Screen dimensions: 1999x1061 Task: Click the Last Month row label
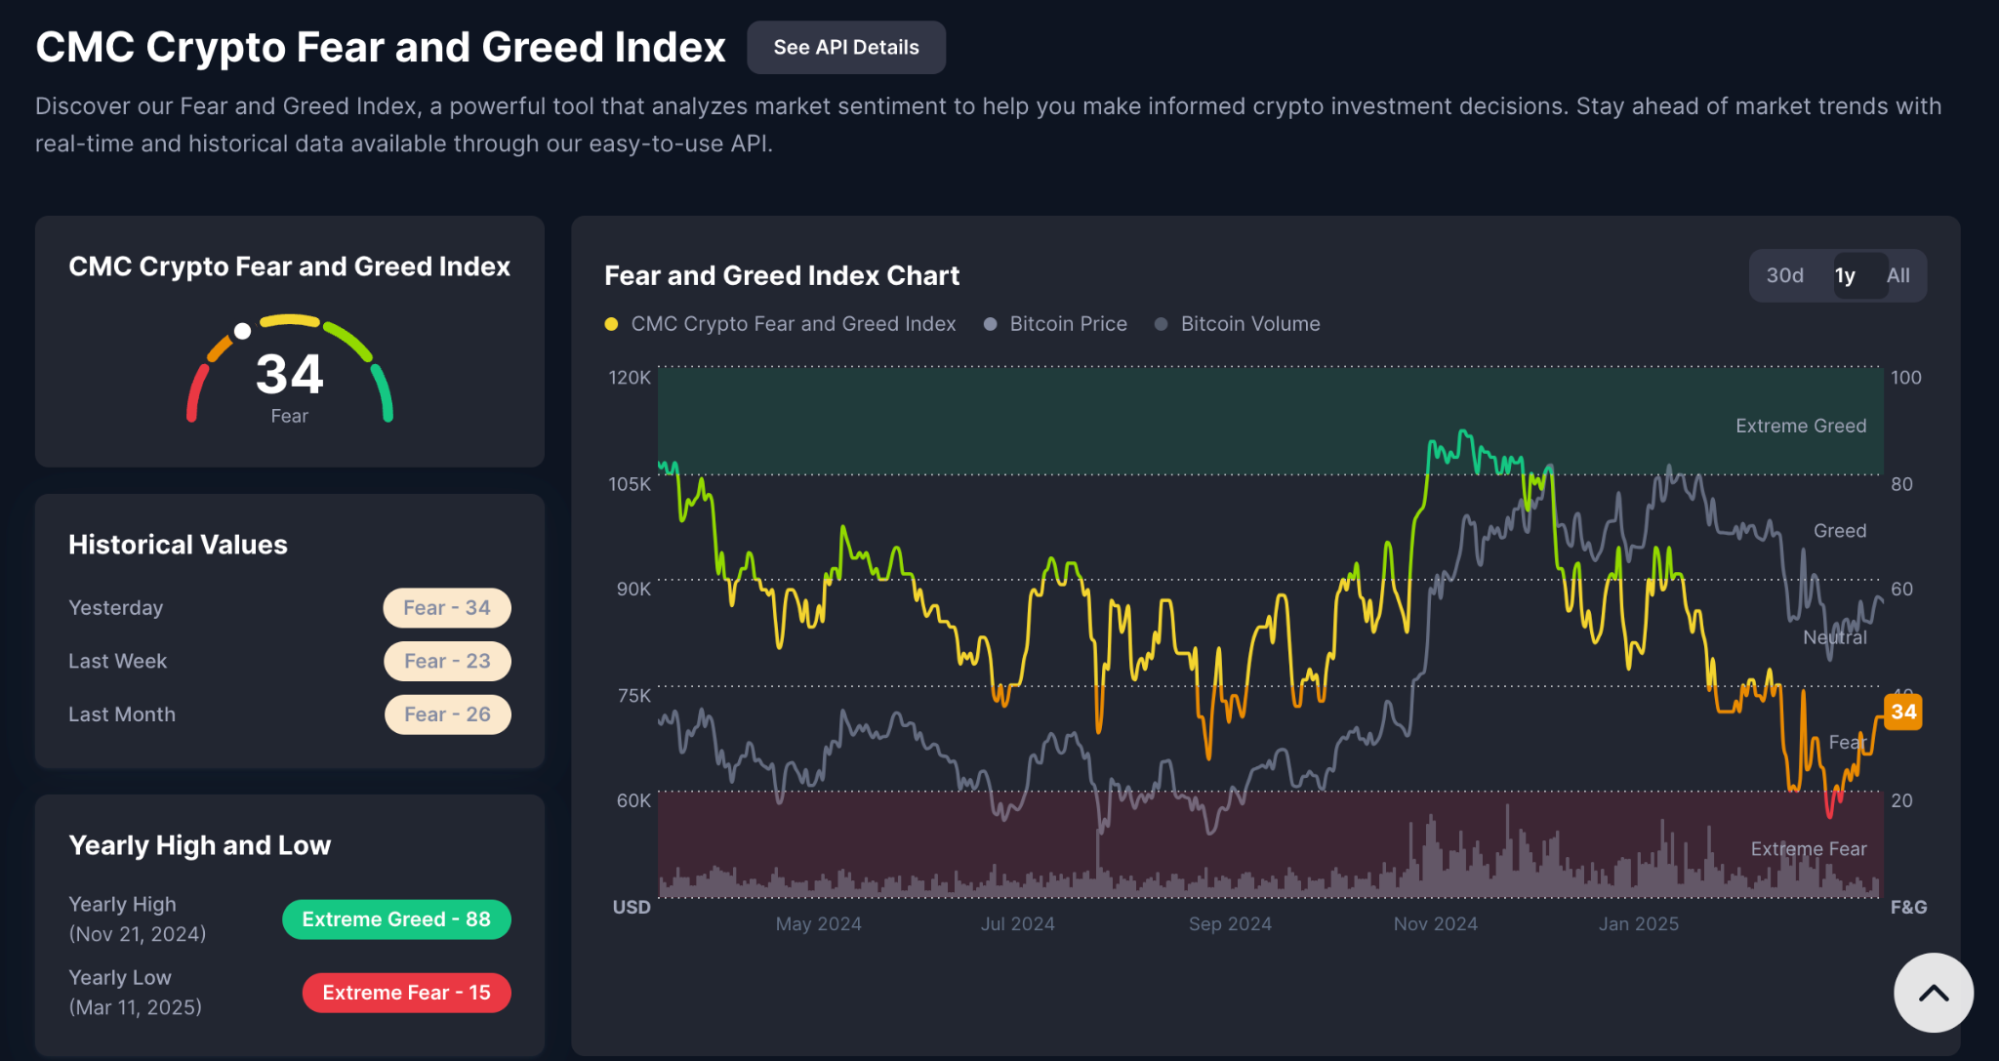click(121, 714)
